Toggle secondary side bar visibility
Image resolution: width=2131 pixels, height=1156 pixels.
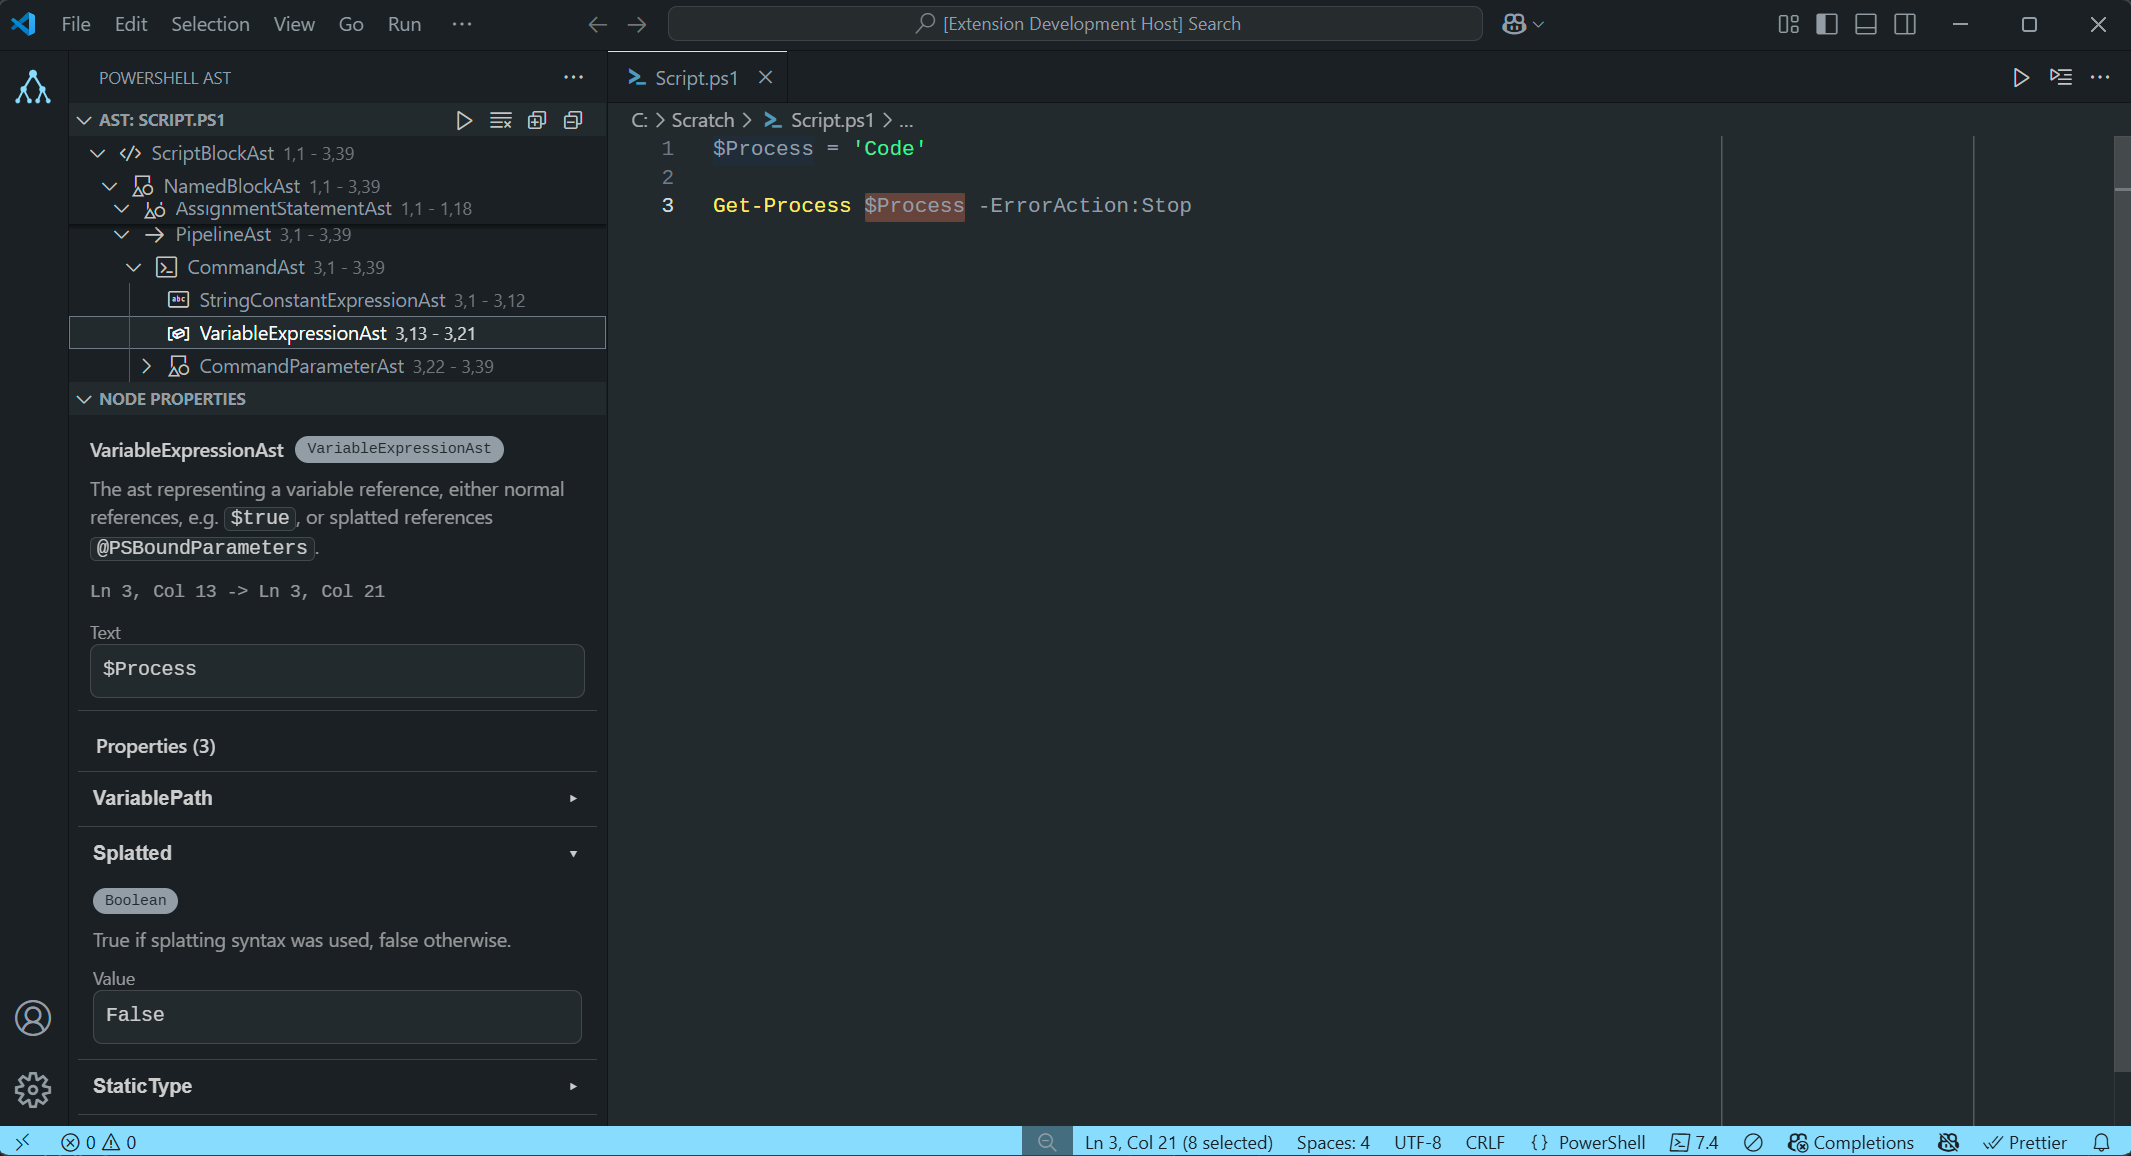[1905, 24]
